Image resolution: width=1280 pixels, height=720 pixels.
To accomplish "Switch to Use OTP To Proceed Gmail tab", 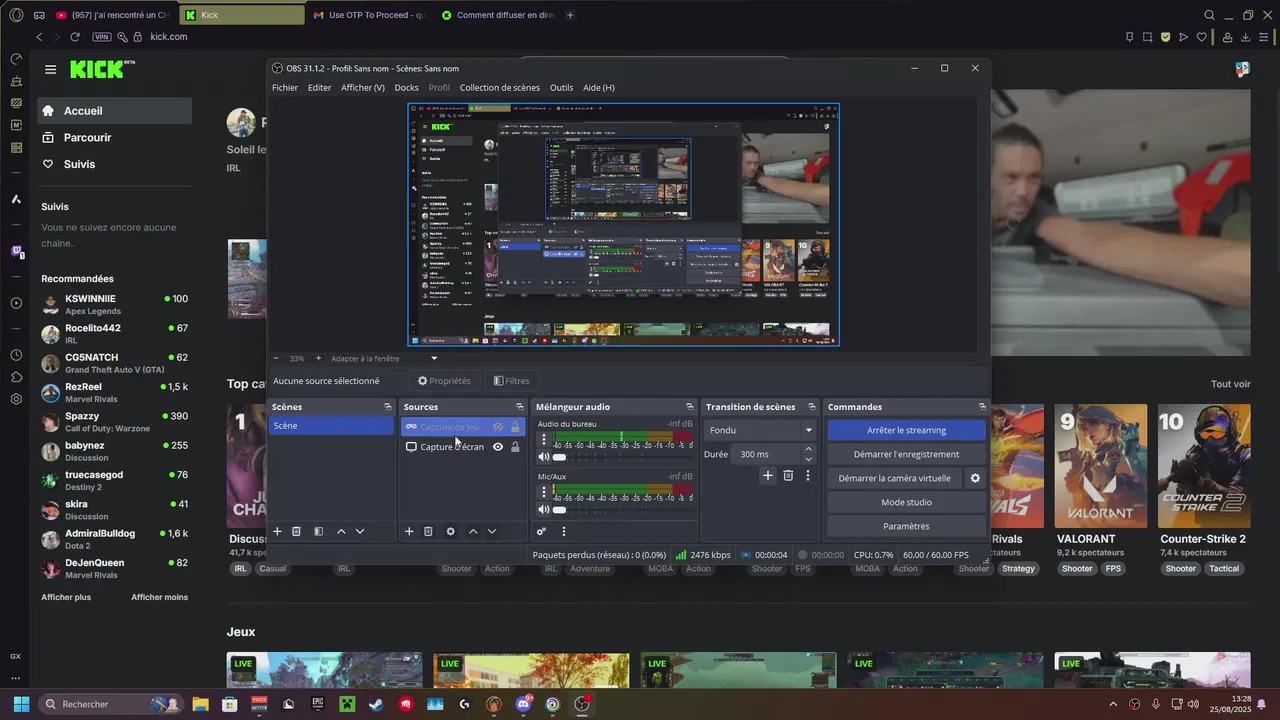I will [x=369, y=15].
